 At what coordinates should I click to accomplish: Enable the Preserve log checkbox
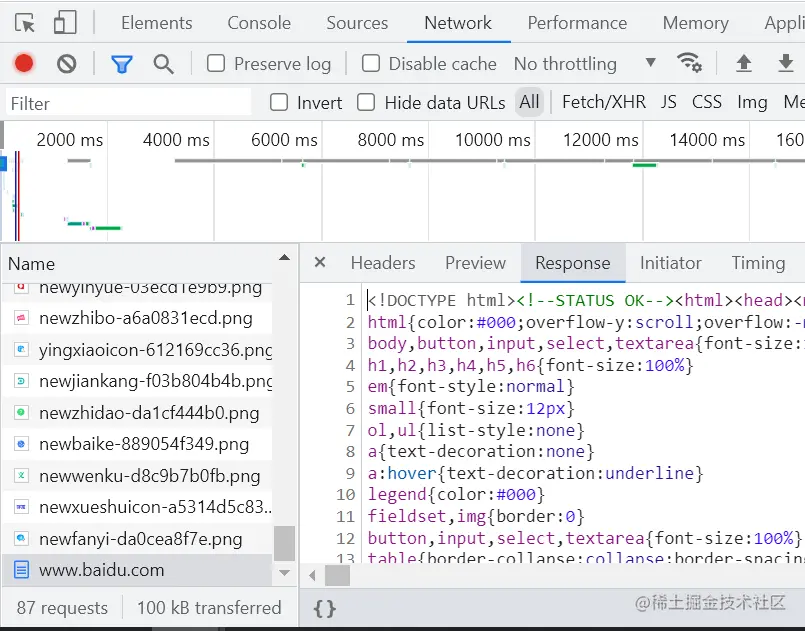click(x=216, y=64)
